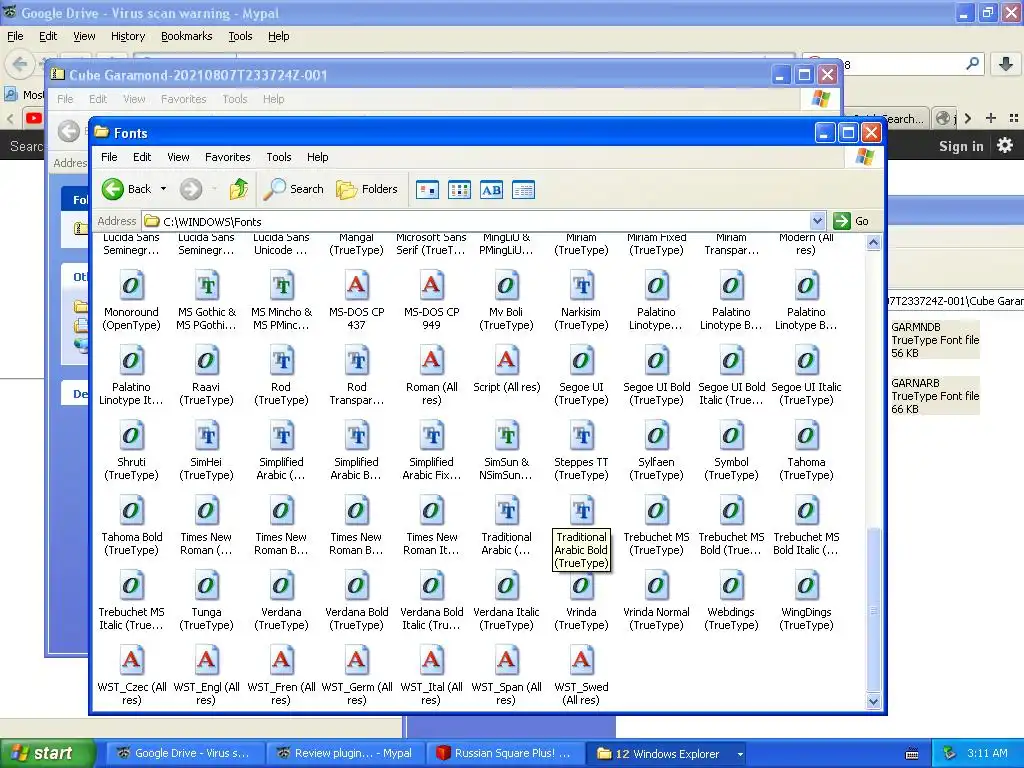
Task: Select the Mv Boli (TrueType) font icon
Action: pyautogui.click(x=506, y=286)
